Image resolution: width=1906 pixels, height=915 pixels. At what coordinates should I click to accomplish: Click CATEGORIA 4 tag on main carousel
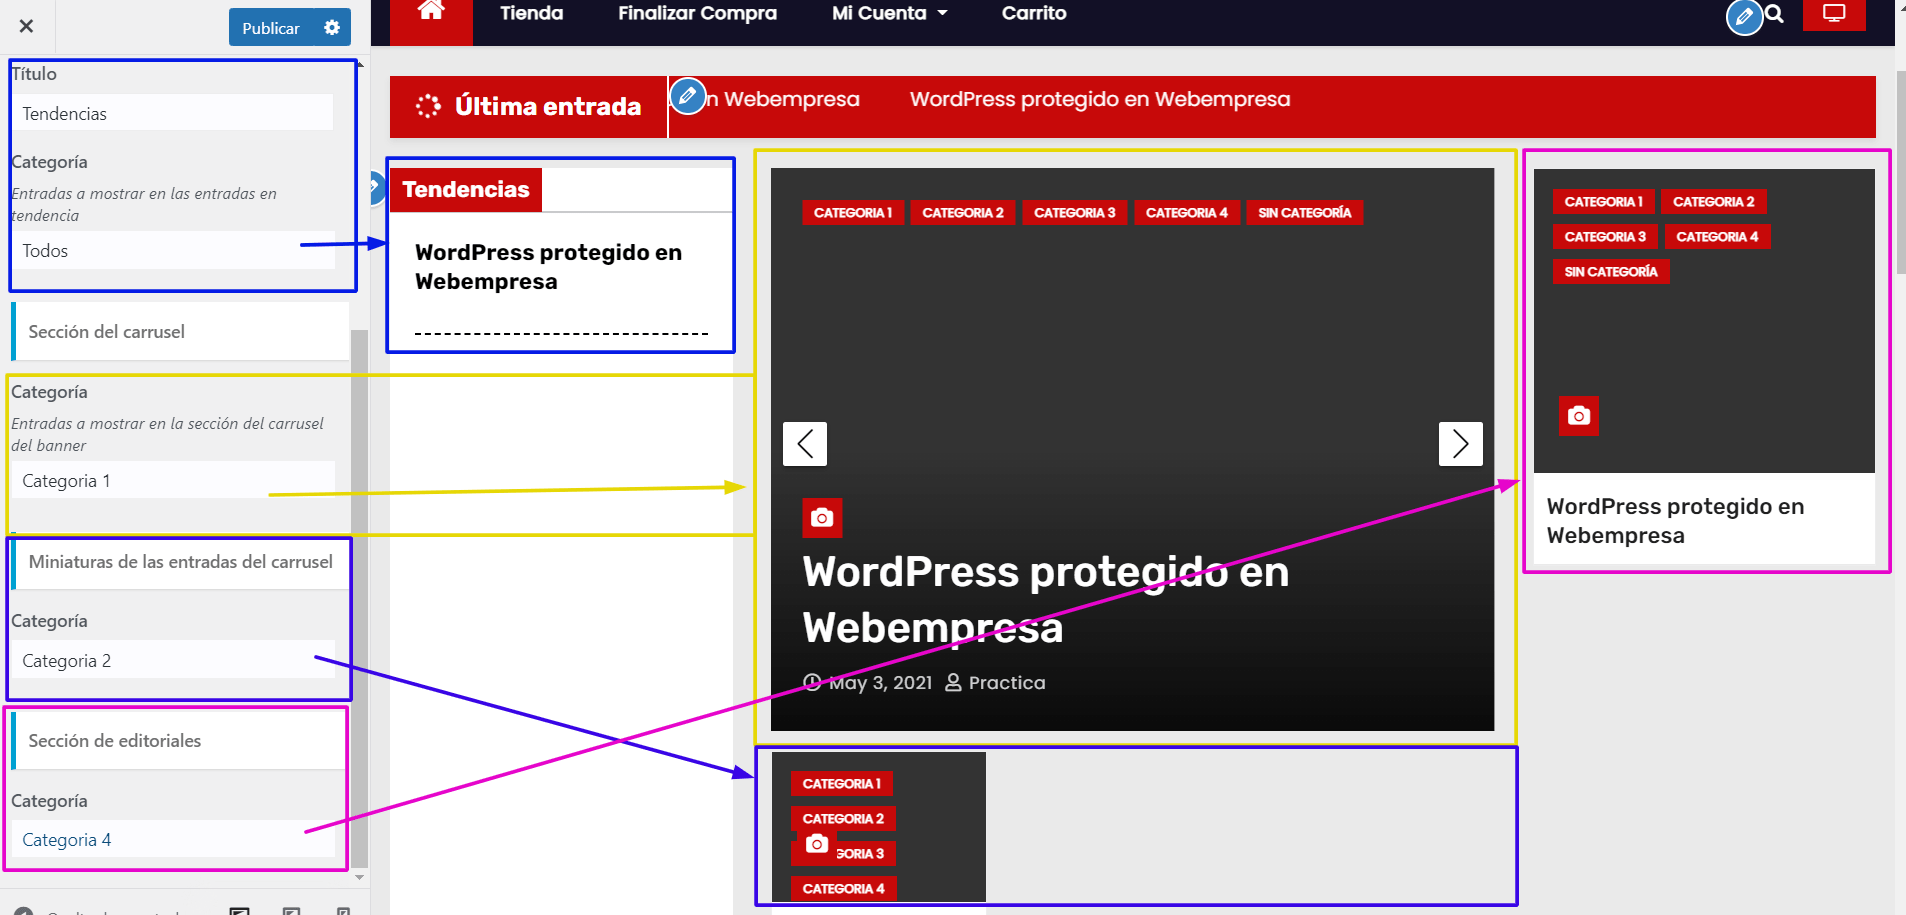(1187, 213)
